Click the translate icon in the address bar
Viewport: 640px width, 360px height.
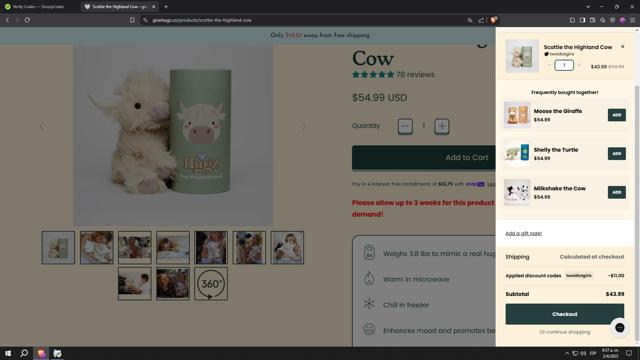tap(470, 20)
